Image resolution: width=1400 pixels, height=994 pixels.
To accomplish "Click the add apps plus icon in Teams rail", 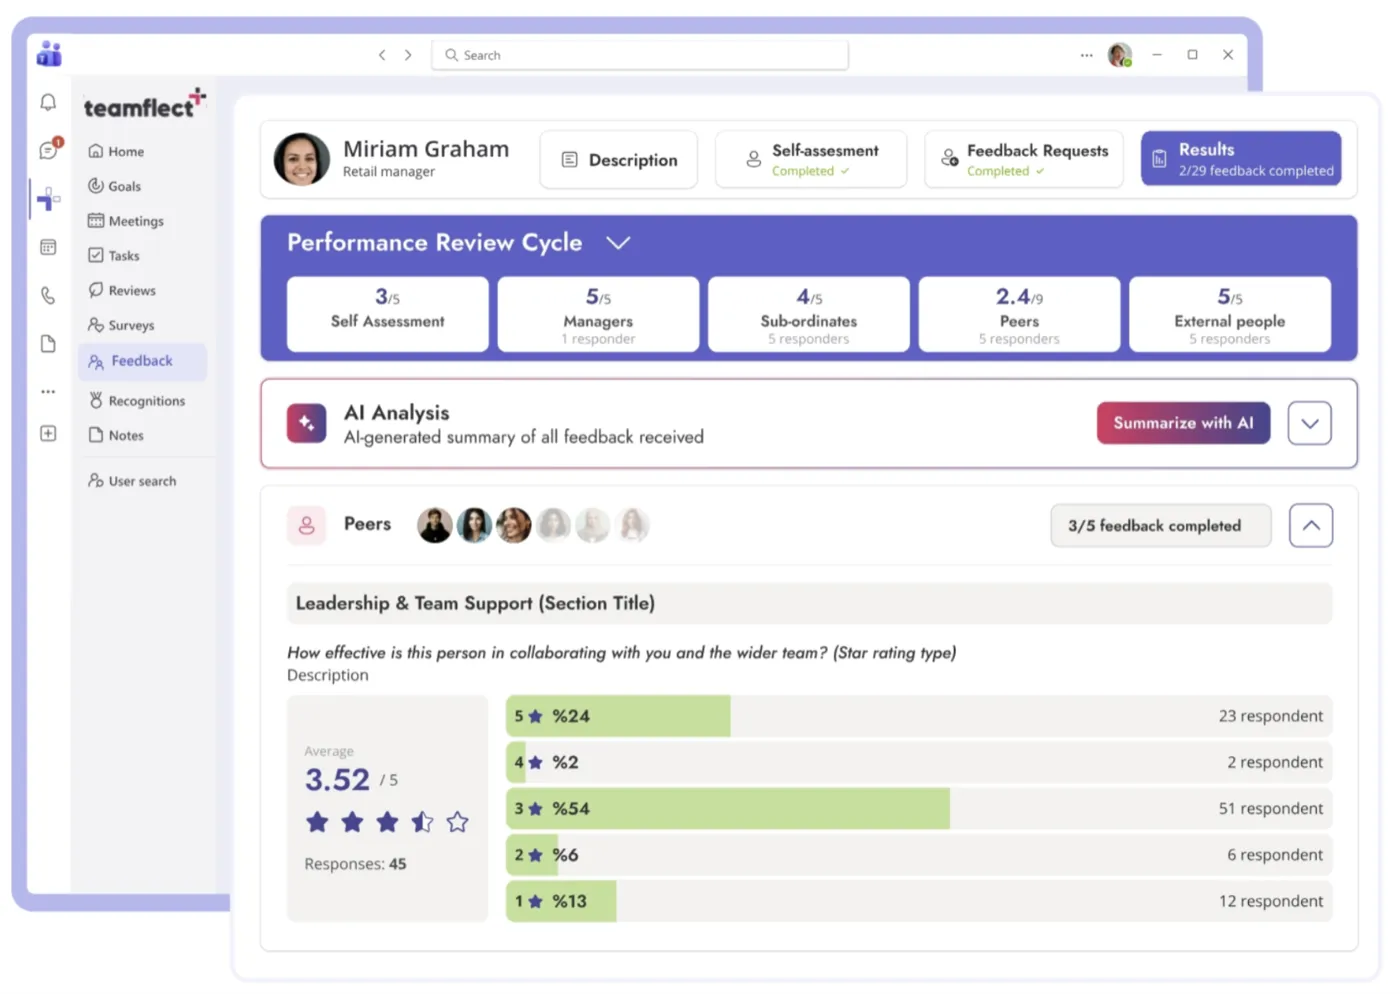I will (48, 433).
